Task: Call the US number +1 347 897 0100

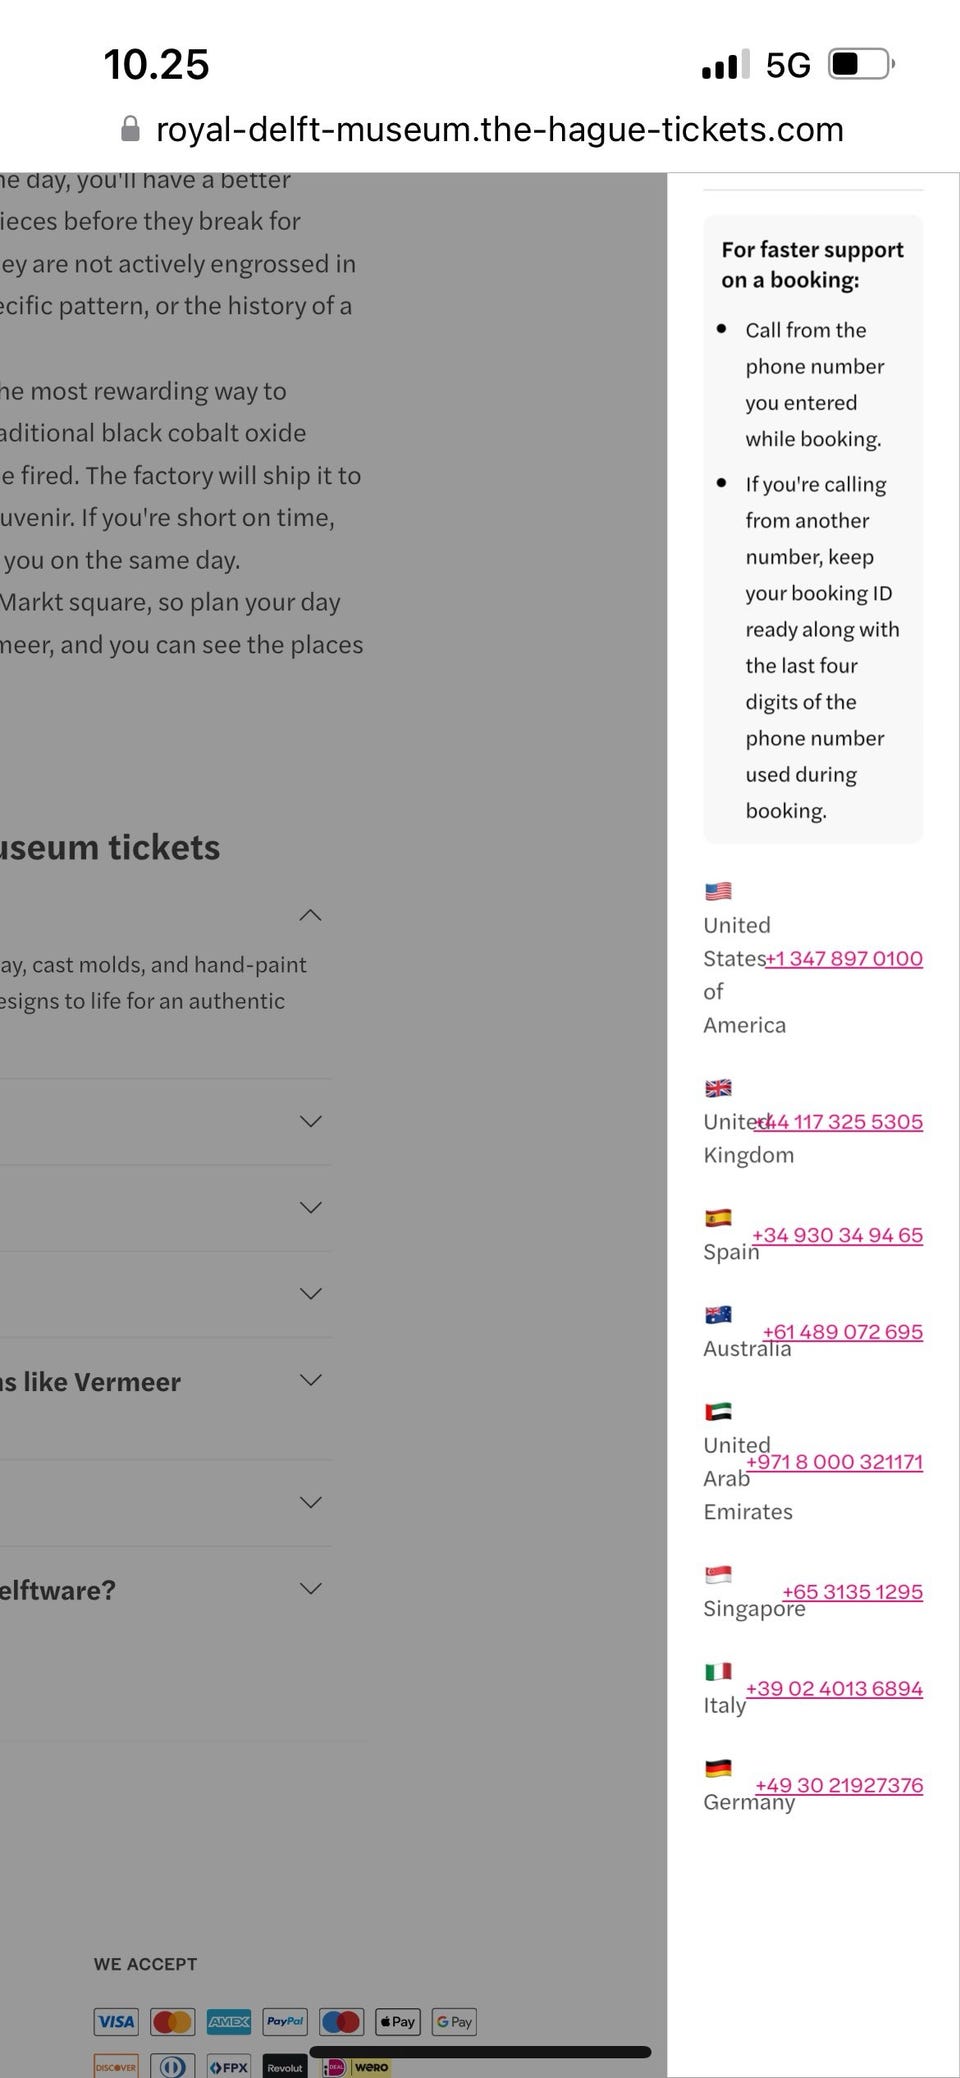Action: point(844,958)
